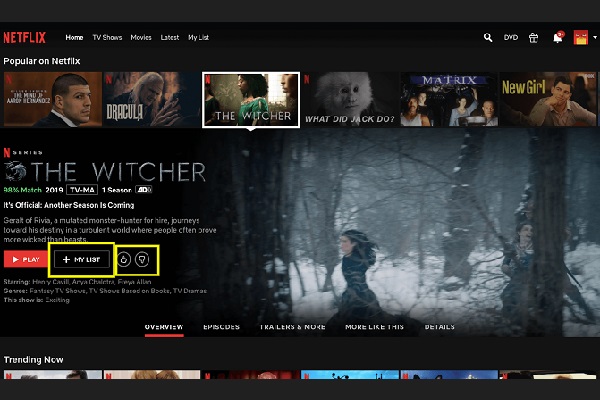The image size is (600, 400).
Task: Open the Matrix thumbnail
Action: (449, 99)
